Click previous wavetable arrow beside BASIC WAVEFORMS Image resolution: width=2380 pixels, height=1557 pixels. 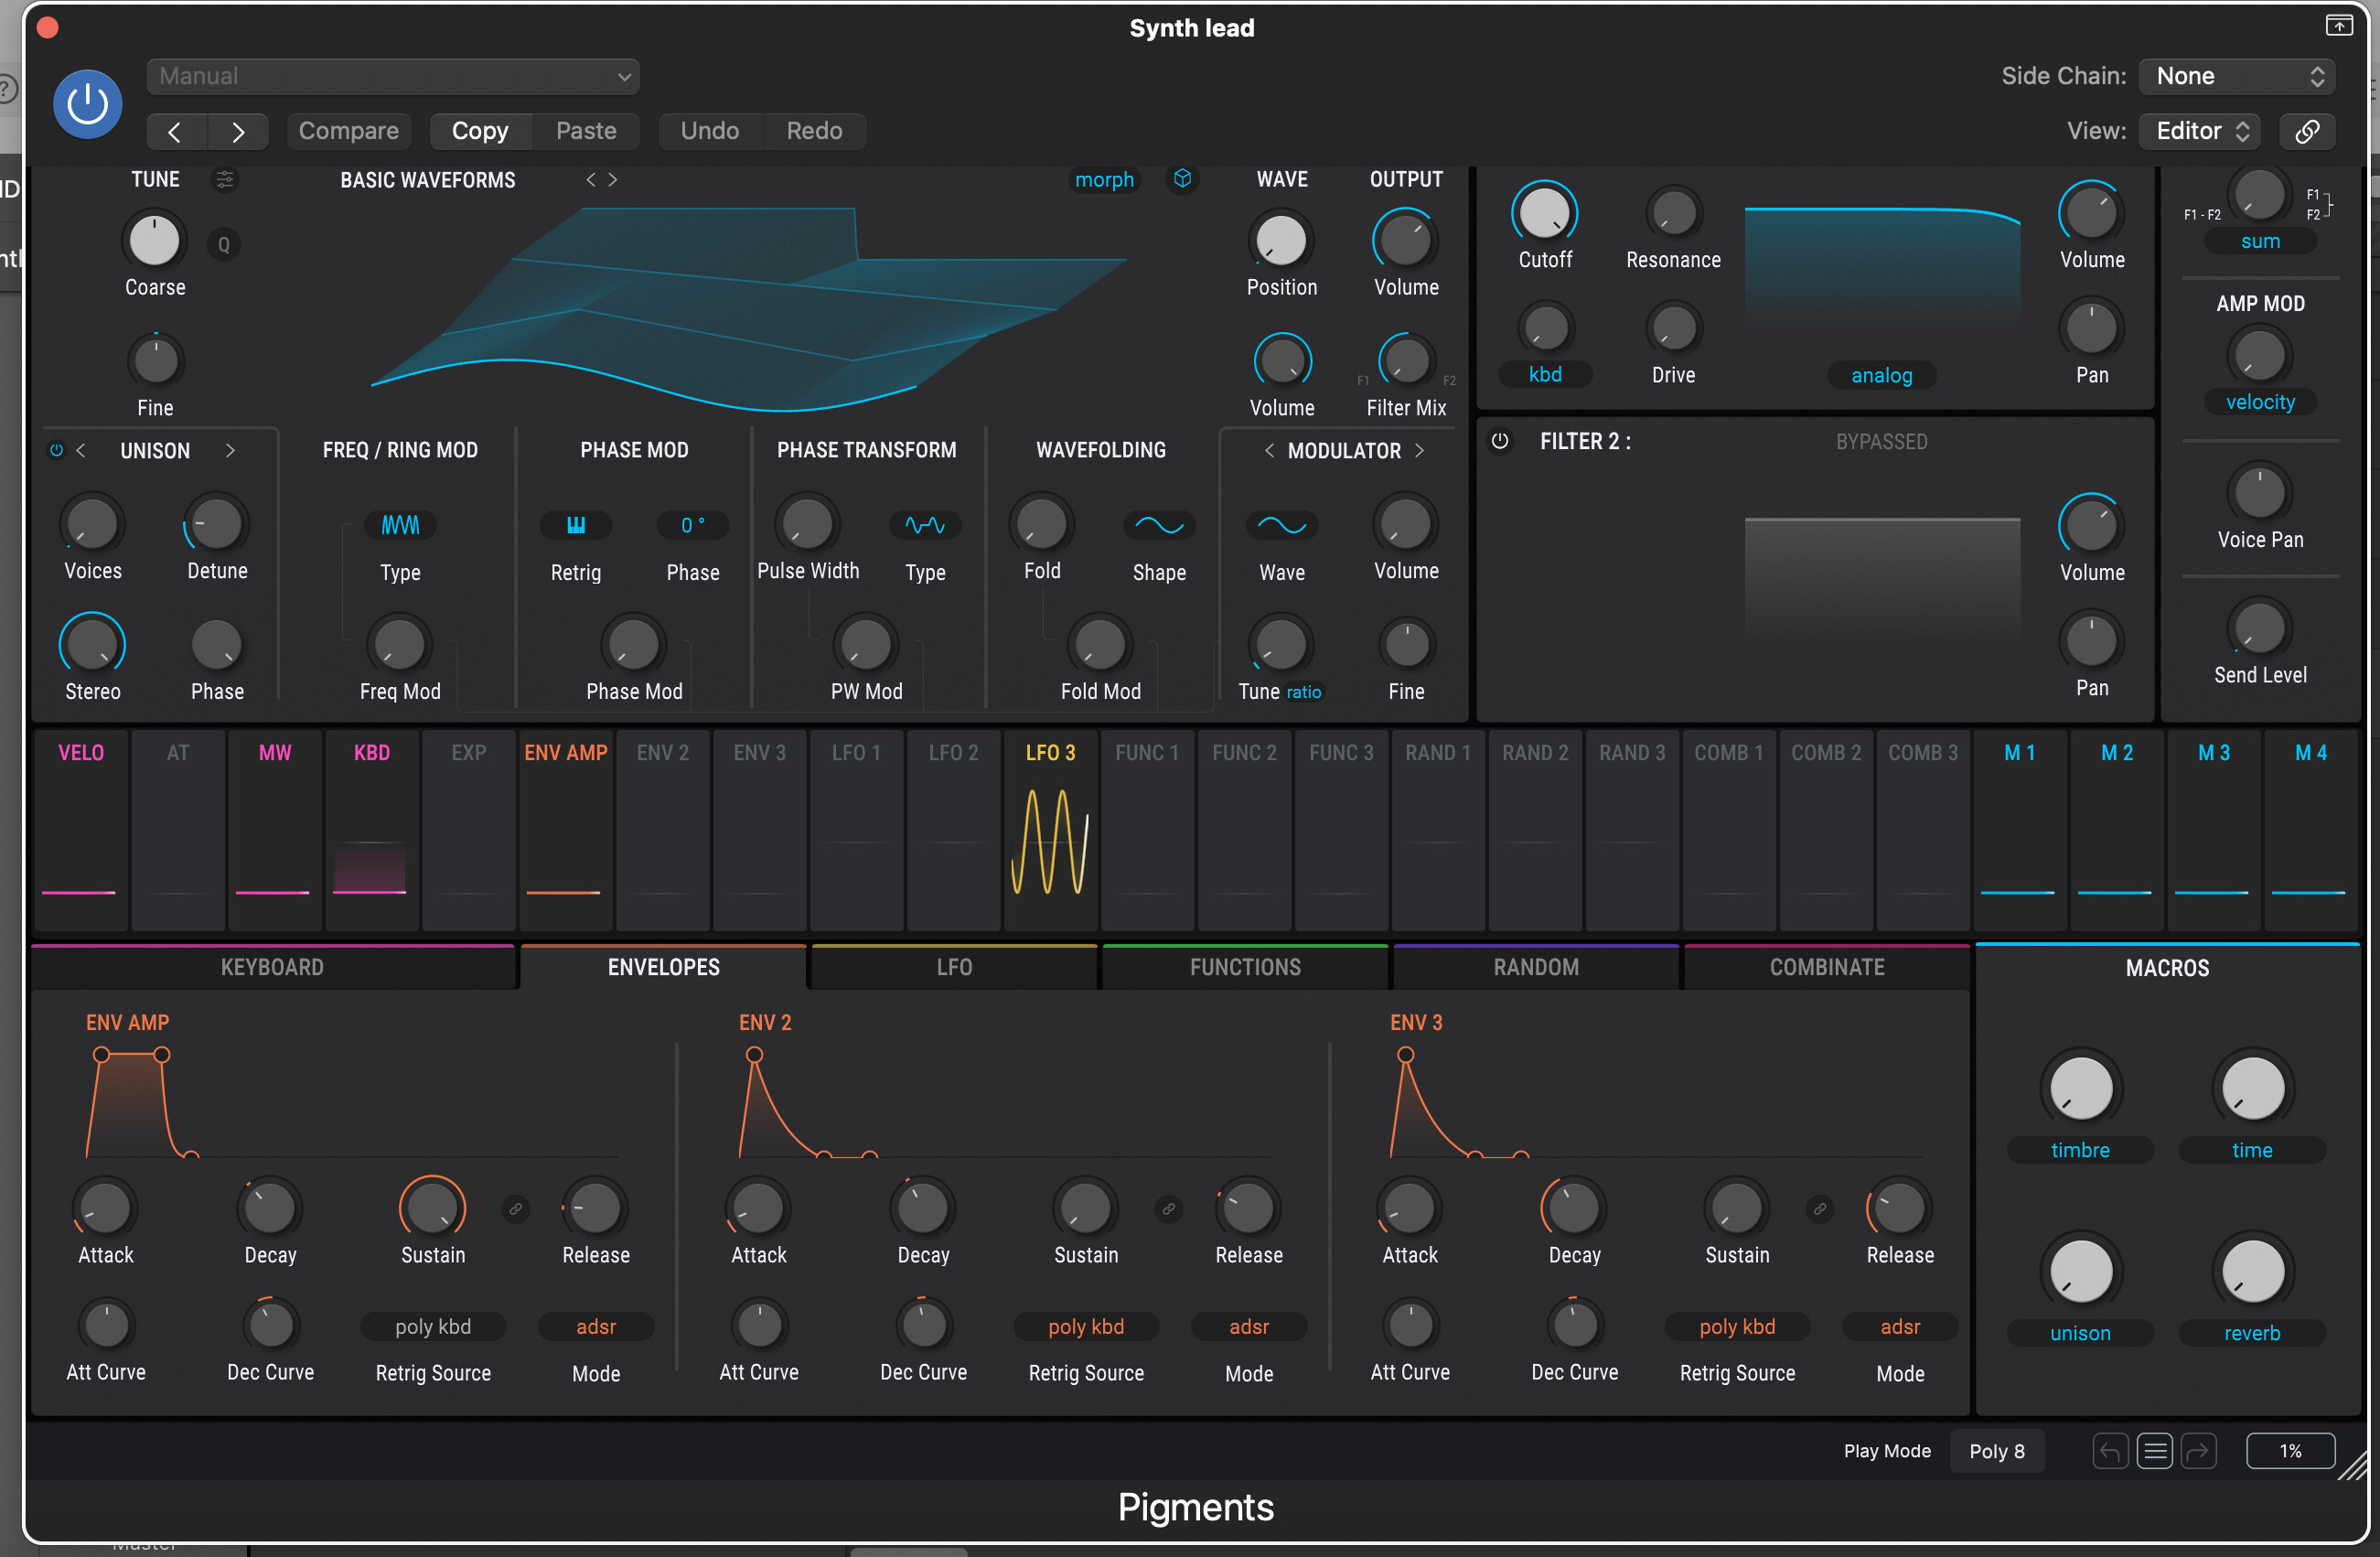590,179
